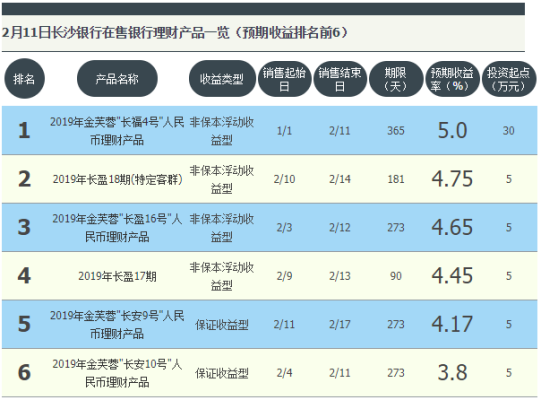Click rank number 3 in the table

[24, 227]
